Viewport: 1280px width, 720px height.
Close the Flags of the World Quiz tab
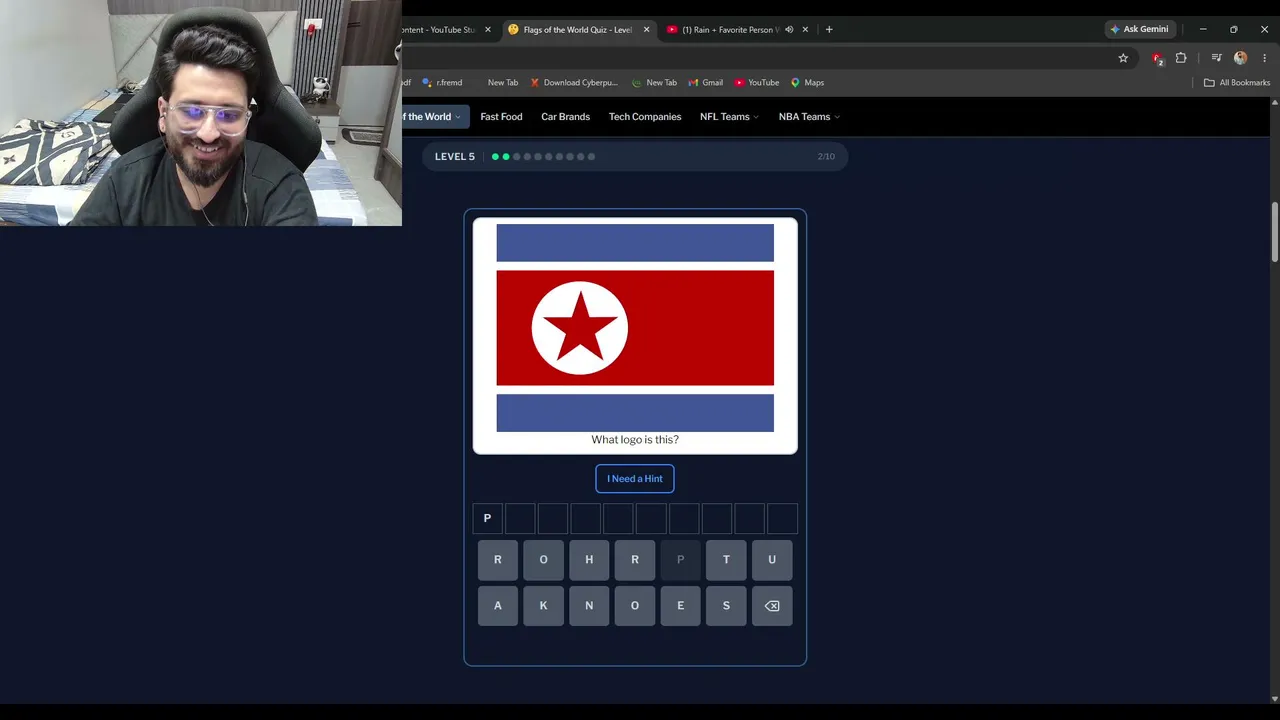[646, 30]
